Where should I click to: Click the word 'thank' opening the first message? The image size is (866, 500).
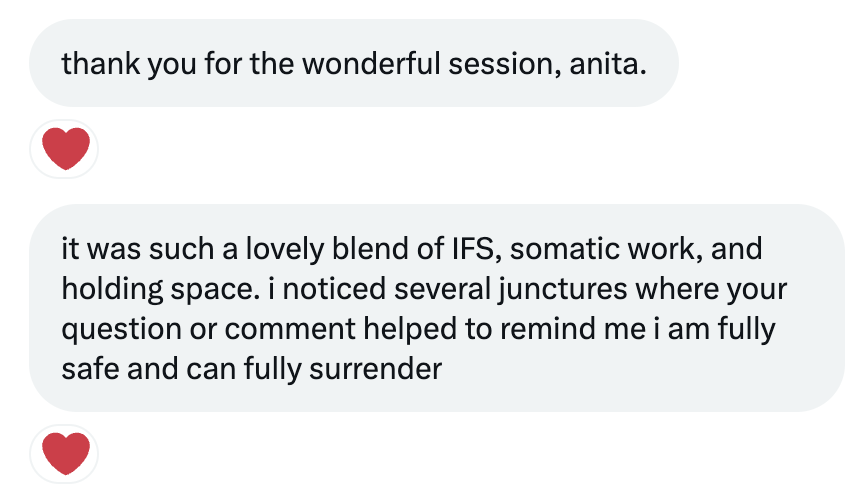click(101, 64)
